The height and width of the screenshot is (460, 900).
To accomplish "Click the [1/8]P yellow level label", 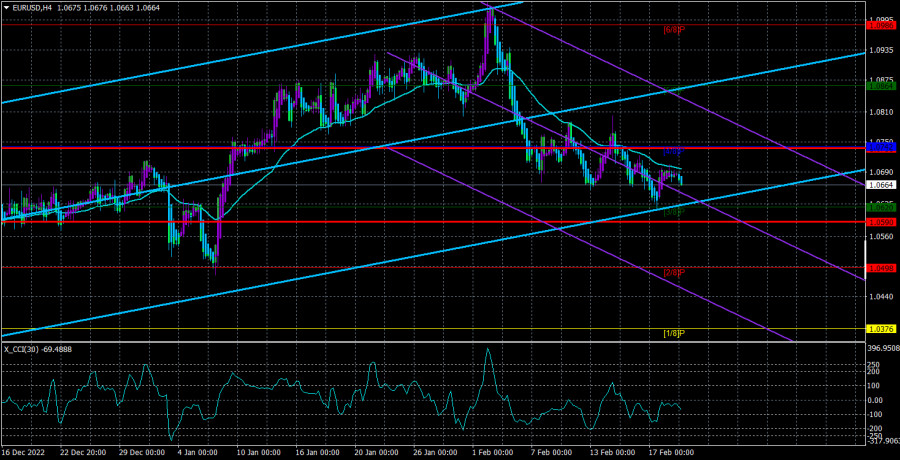I will click(673, 333).
